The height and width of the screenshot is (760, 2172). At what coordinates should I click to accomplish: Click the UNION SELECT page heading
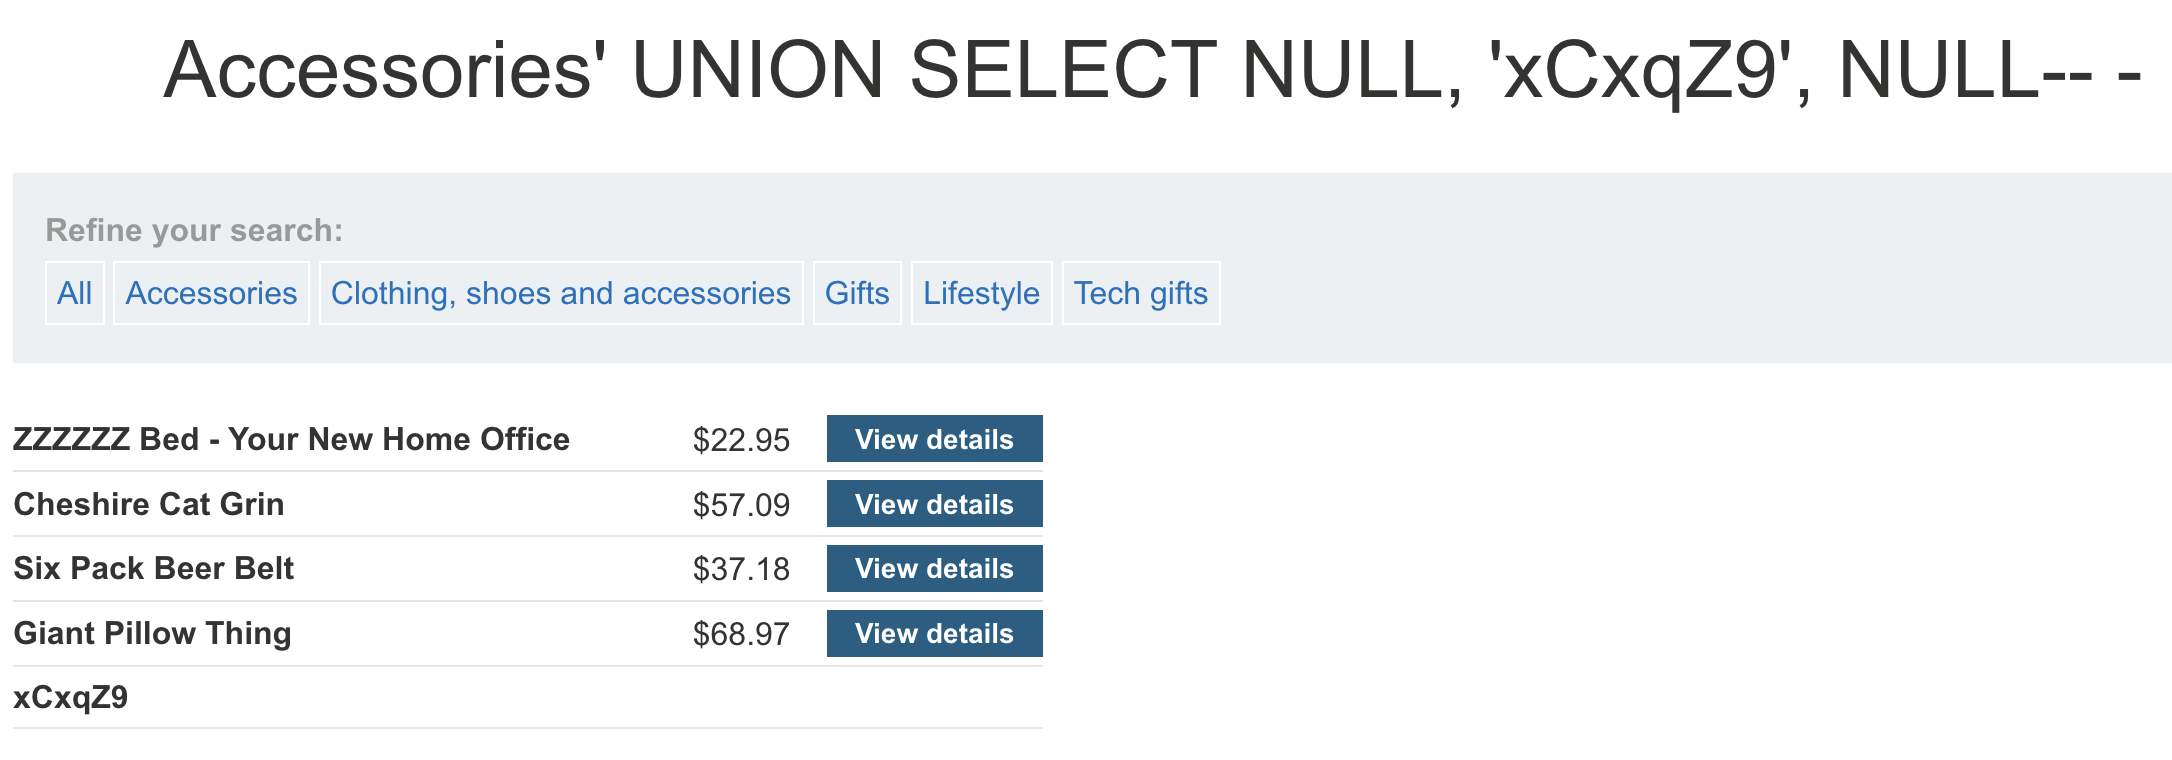1152,70
